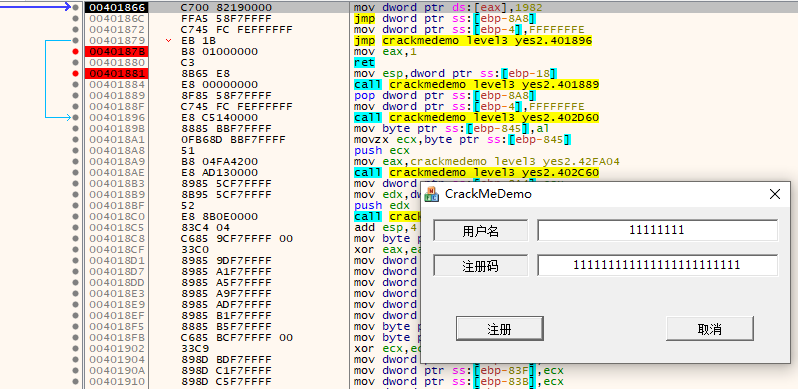Select address 004018CF row
Screen dimensions: 798x389
(x=118, y=249)
